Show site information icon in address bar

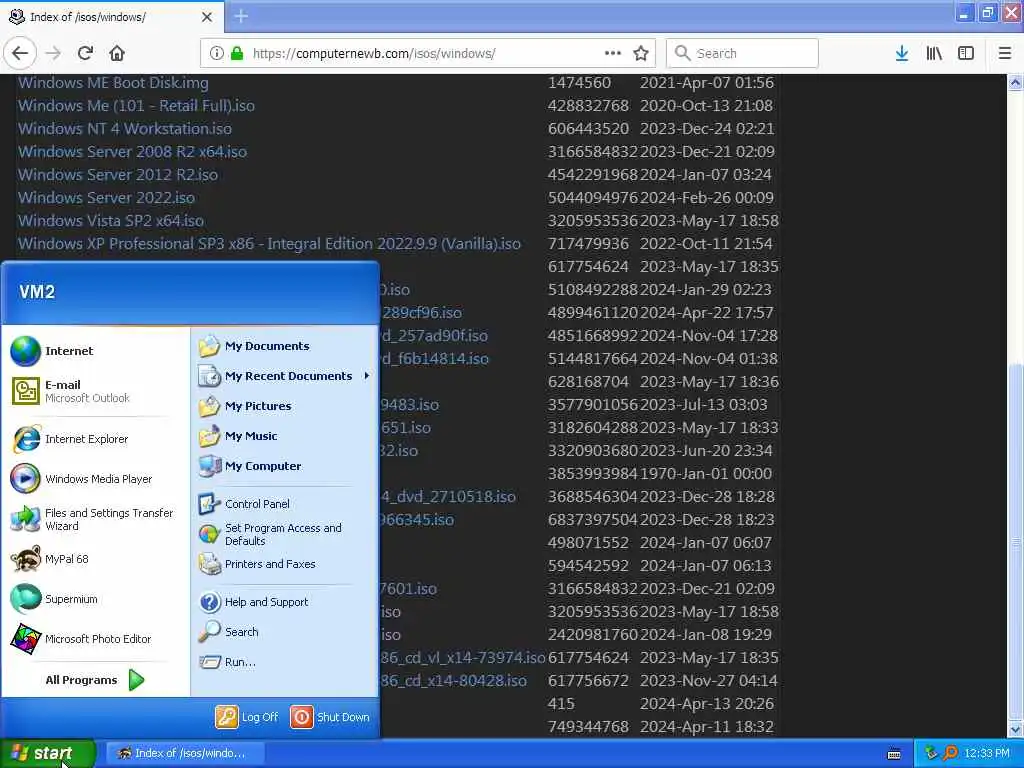[216, 53]
